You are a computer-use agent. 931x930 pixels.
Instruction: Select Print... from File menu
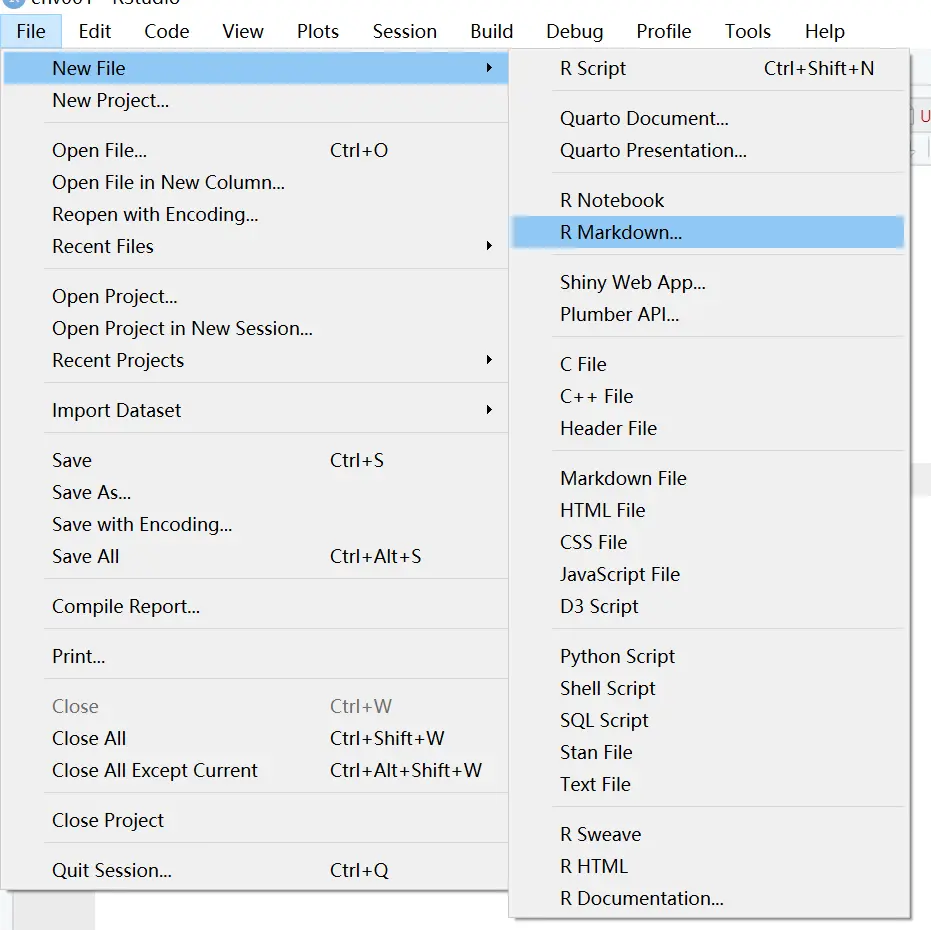[256, 656]
